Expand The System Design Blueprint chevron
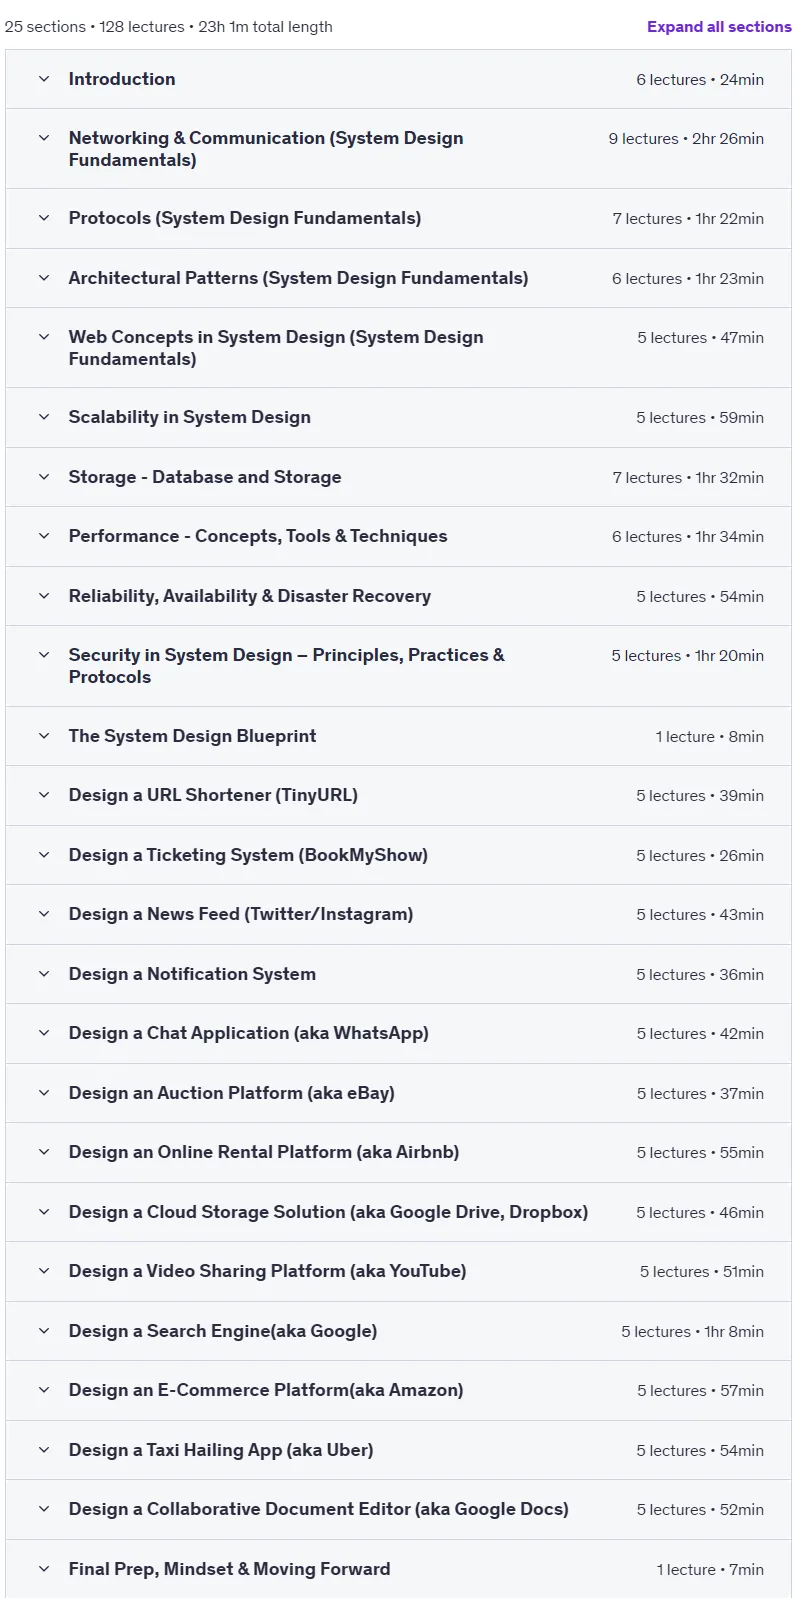Screen dimensions: 796x1598 [44, 736]
